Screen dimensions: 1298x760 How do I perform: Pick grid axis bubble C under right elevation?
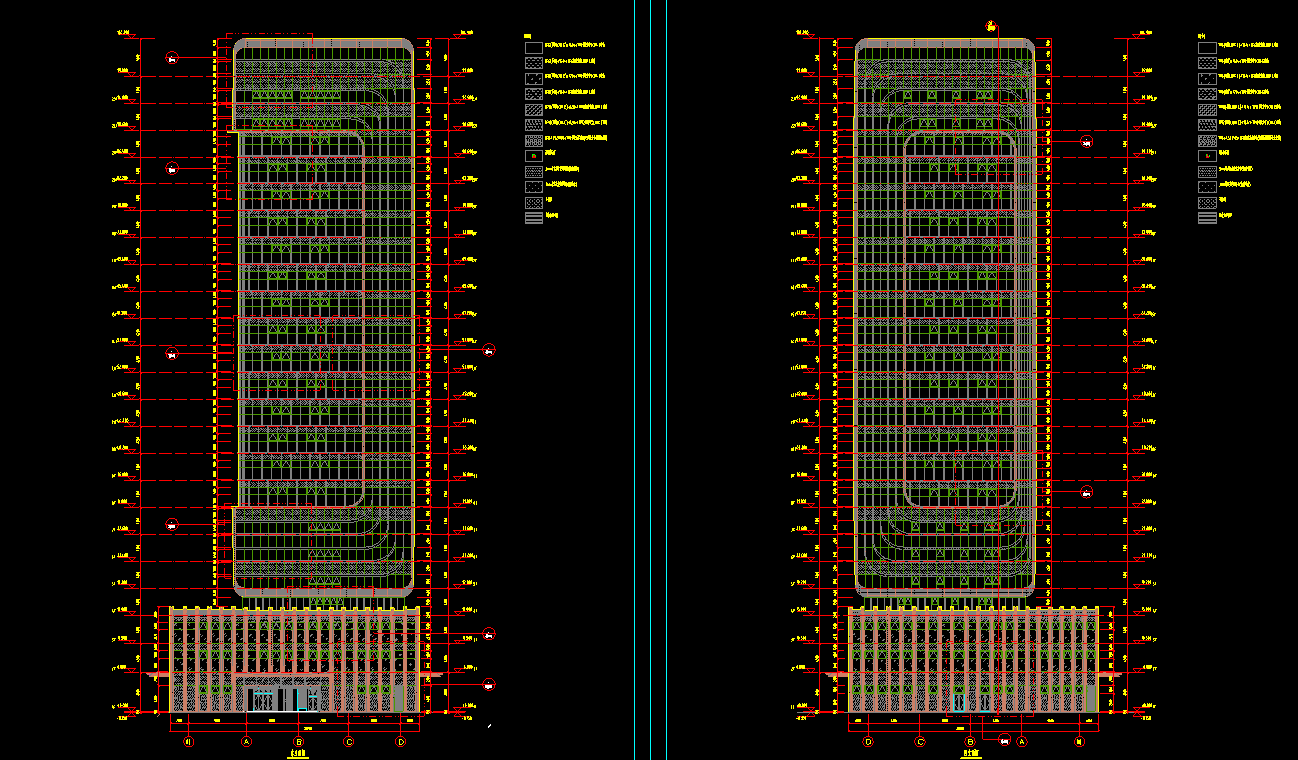point(920,742)
